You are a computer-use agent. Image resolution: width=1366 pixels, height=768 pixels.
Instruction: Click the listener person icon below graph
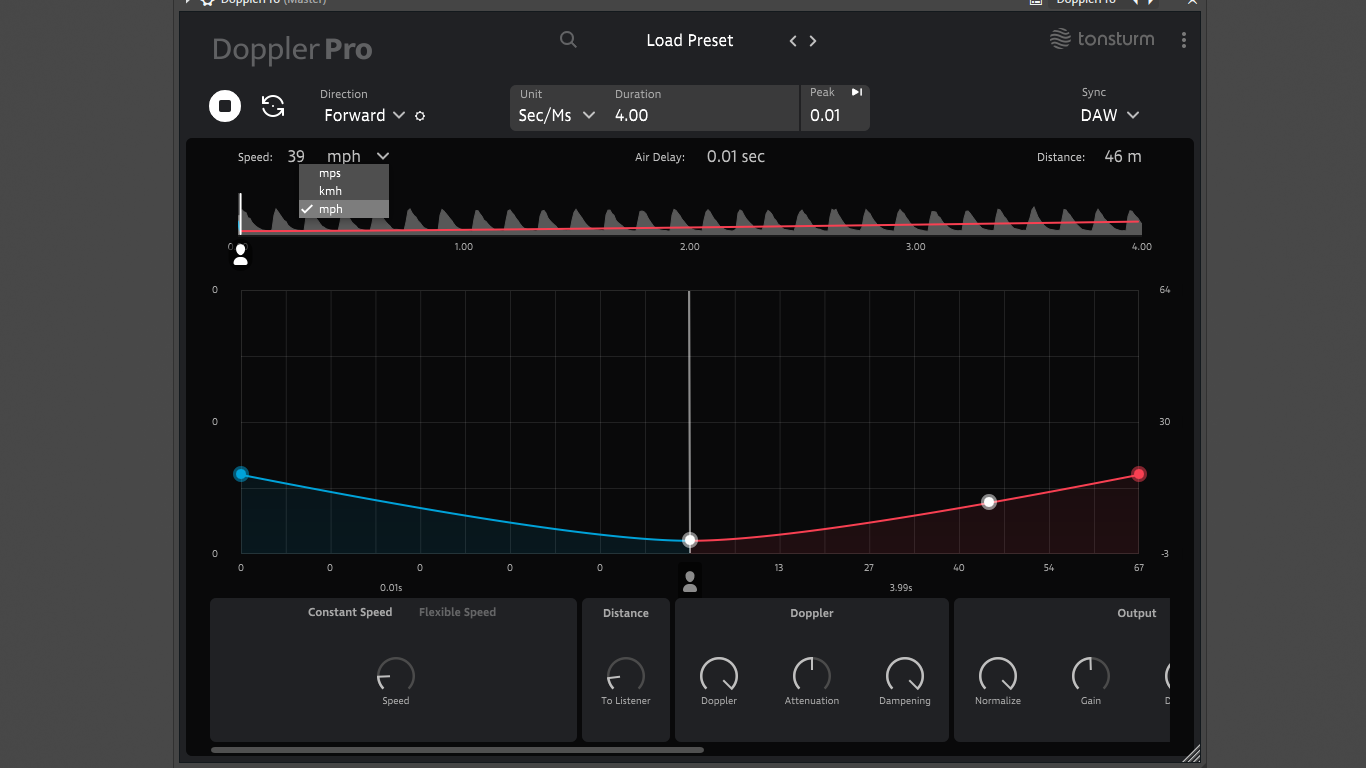(689, 582)
